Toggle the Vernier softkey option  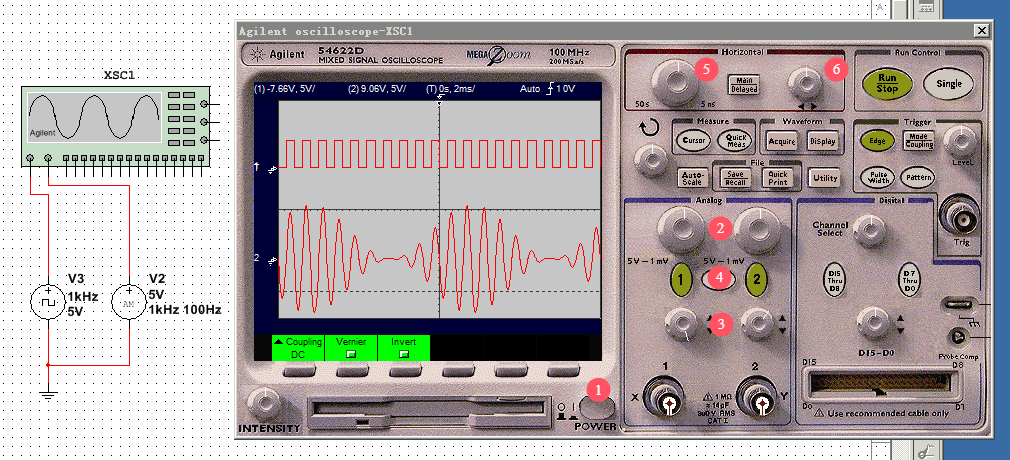(350, 348)
